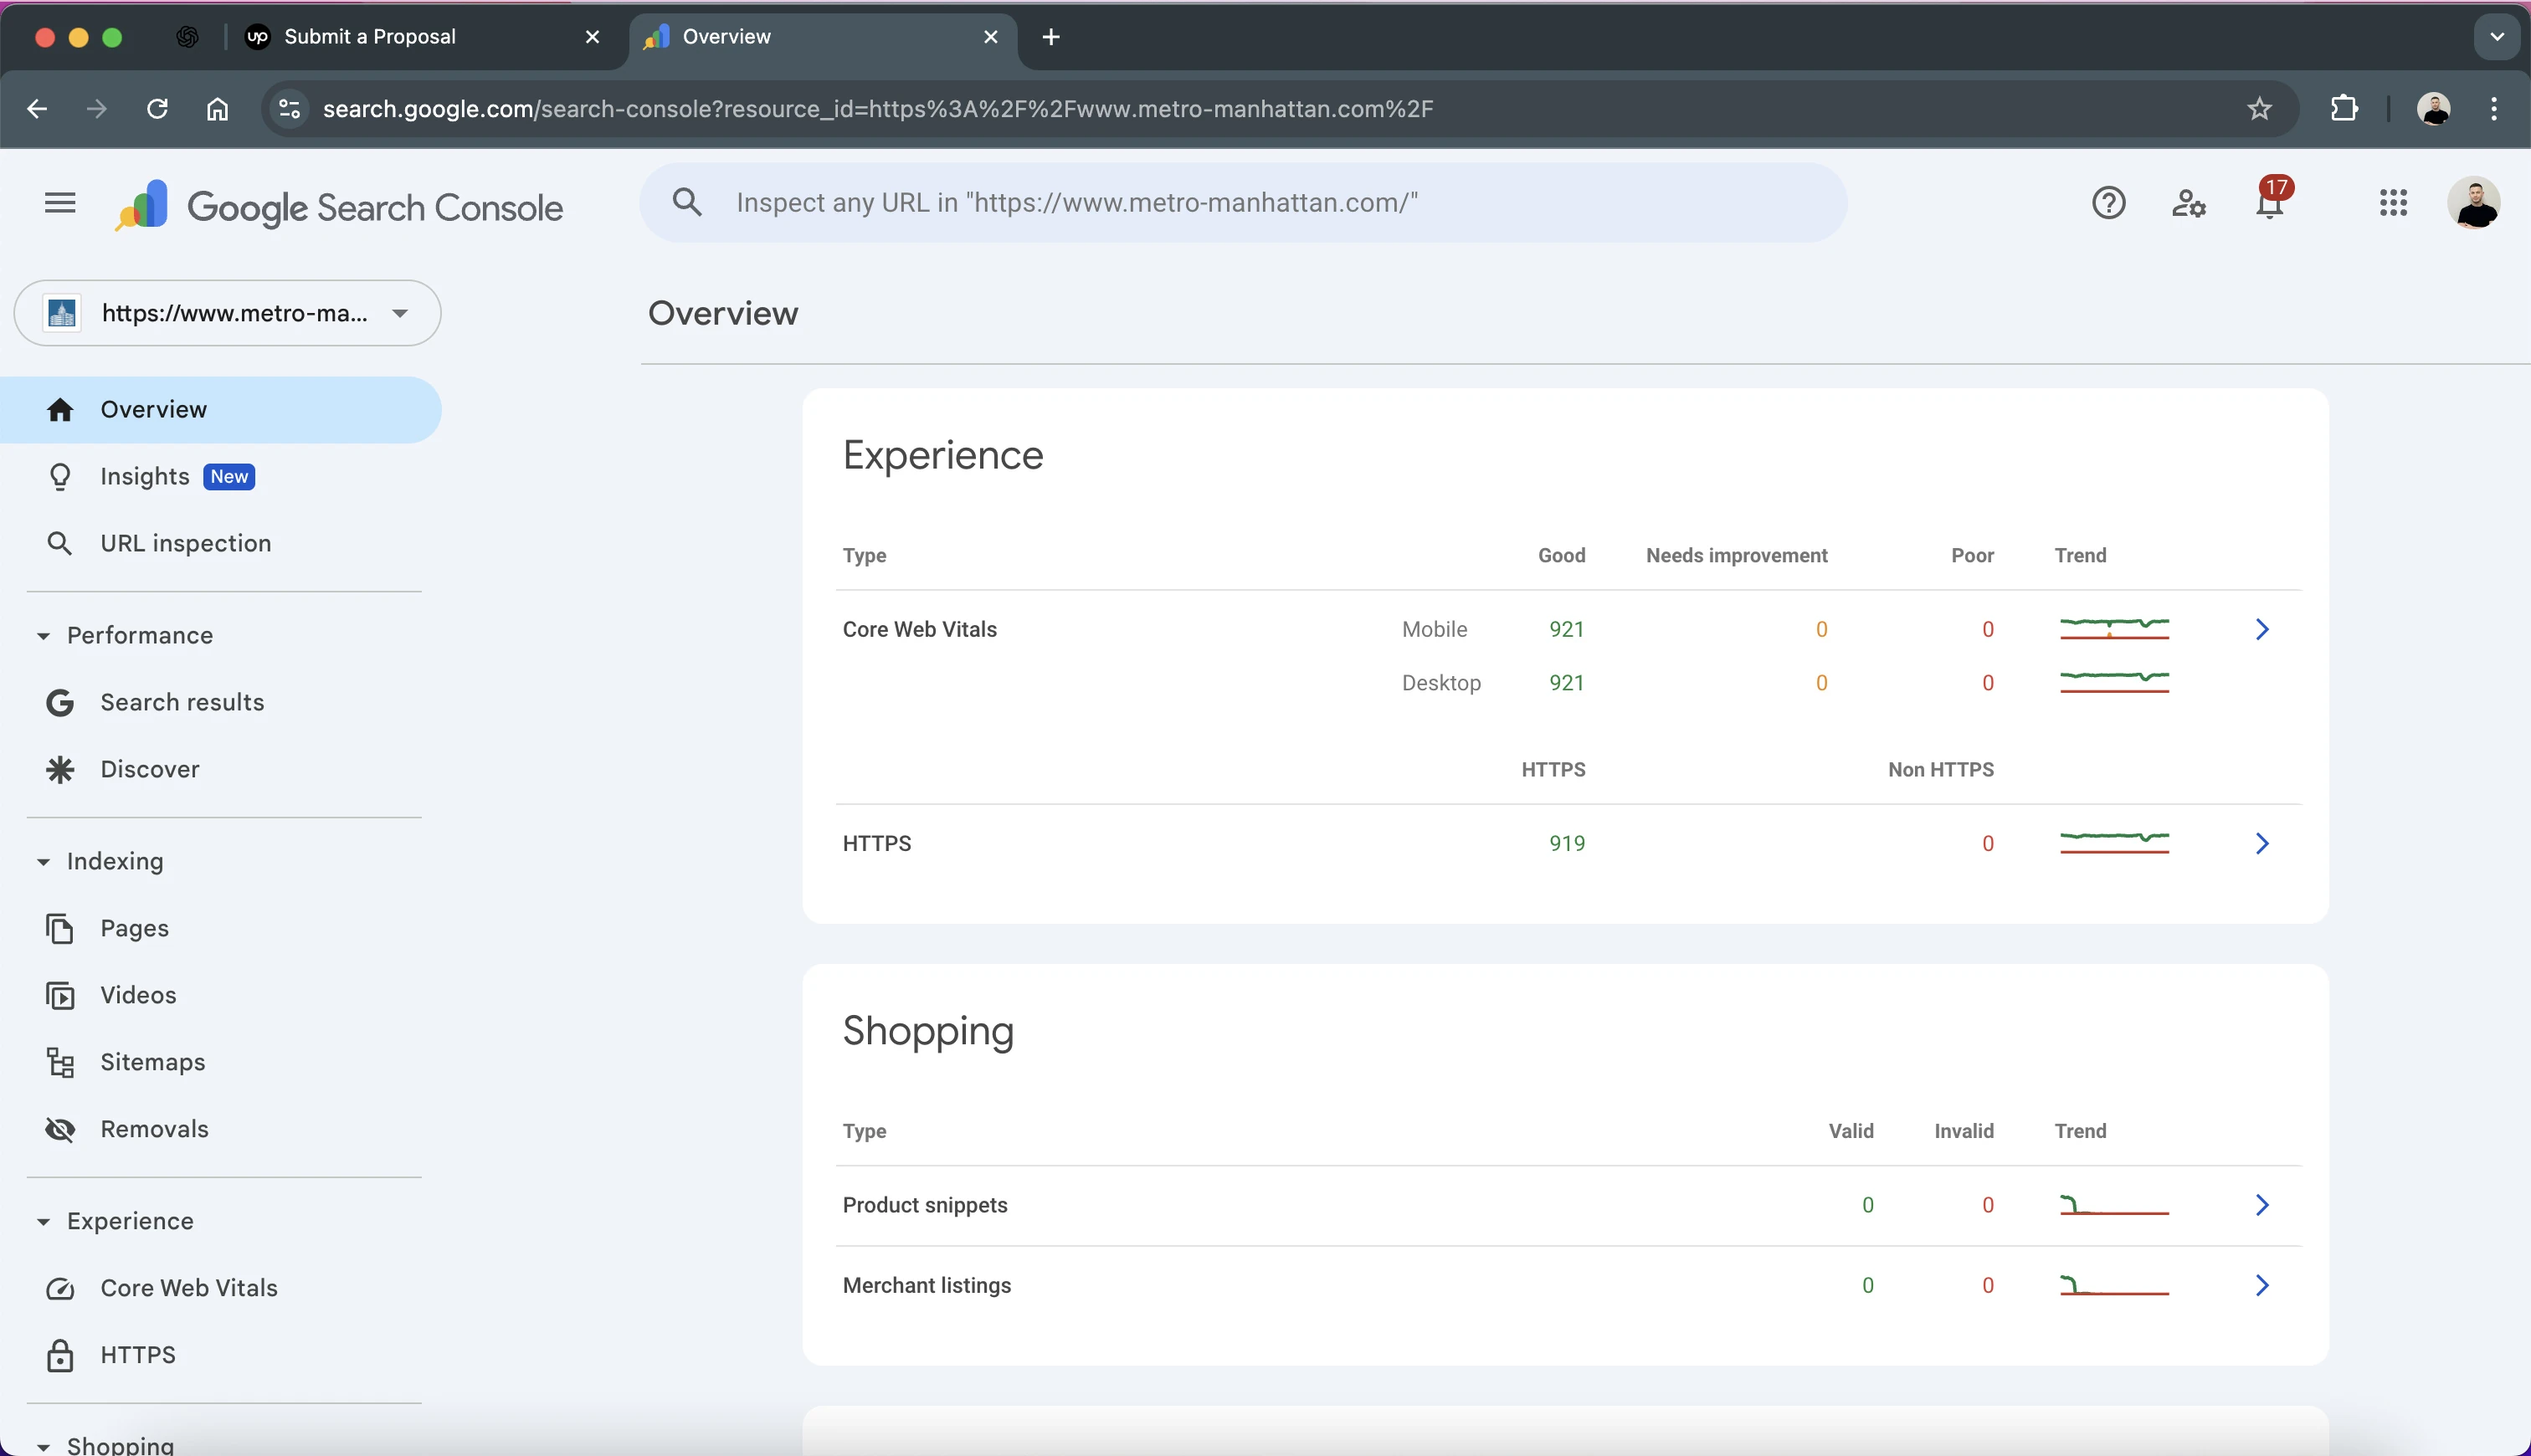The height and width of the screenshot is (1456, 2531).
Task: Open the browser extensions puzzle icon
Action: [x=2344, y=108]
